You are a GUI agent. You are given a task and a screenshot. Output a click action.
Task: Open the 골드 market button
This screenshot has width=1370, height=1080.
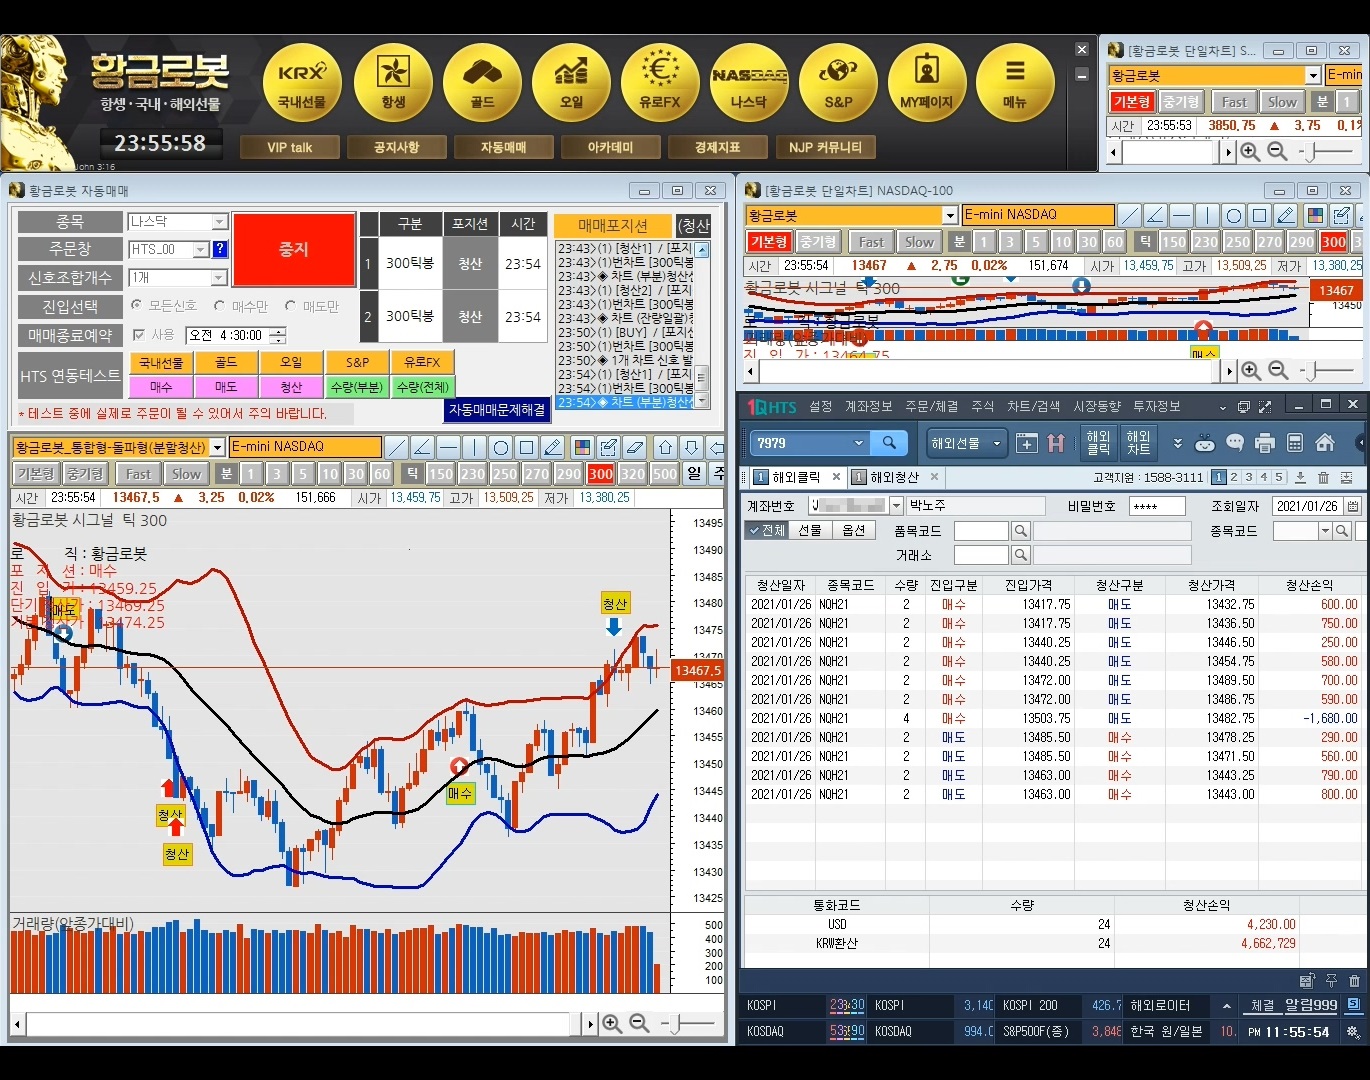click(x=482, y=83)
